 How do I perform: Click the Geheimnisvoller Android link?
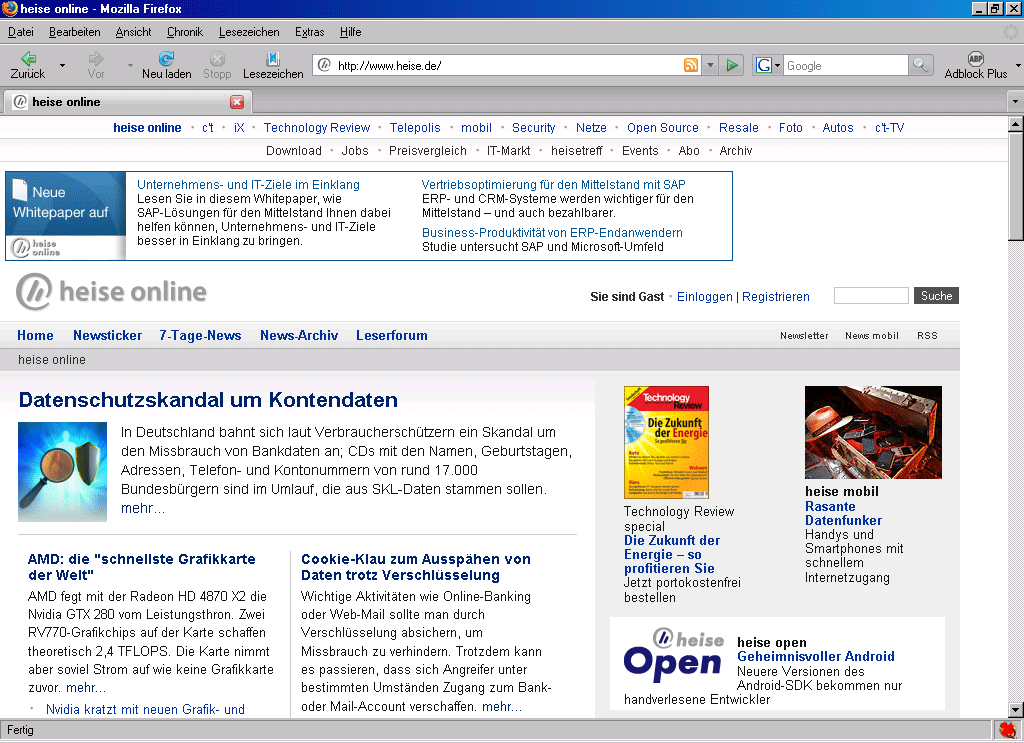[816, 656]
